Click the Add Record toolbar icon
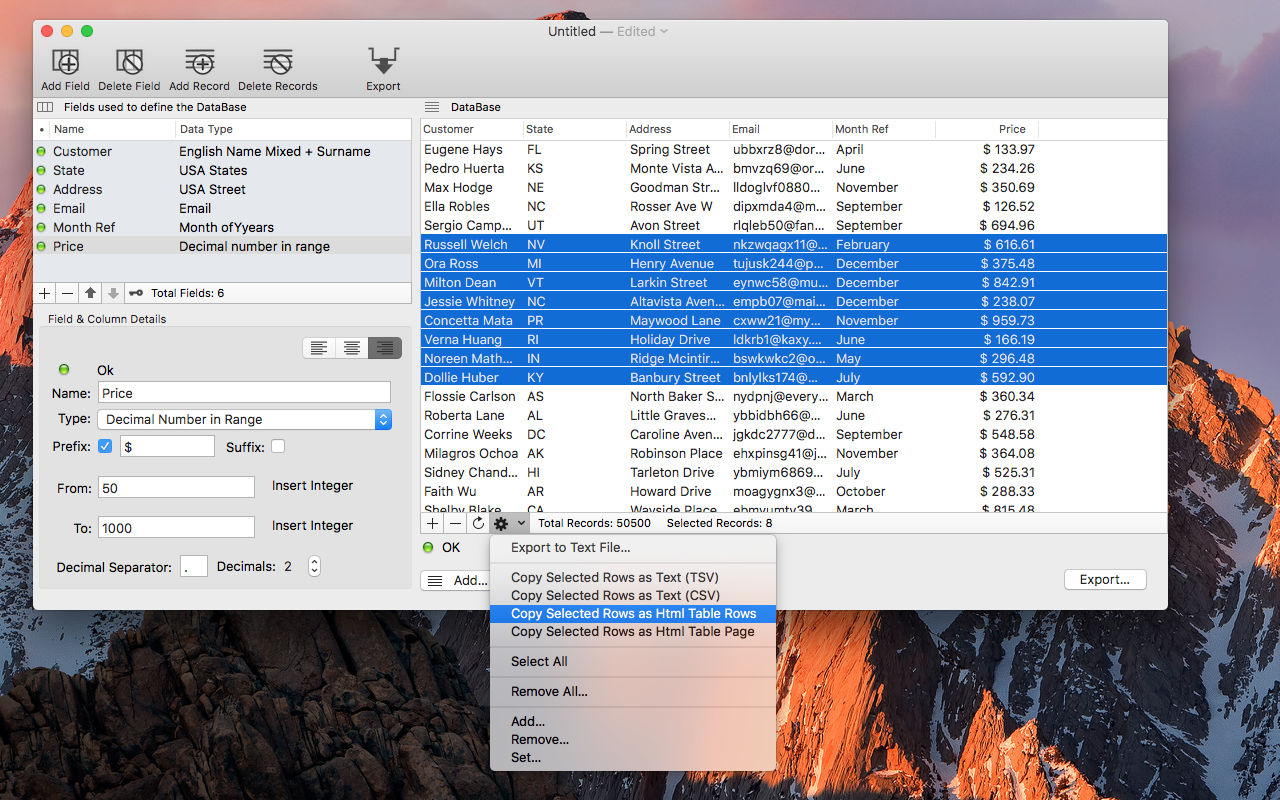The height and width of the screenshot is (800, 1280). coord(199,62)
